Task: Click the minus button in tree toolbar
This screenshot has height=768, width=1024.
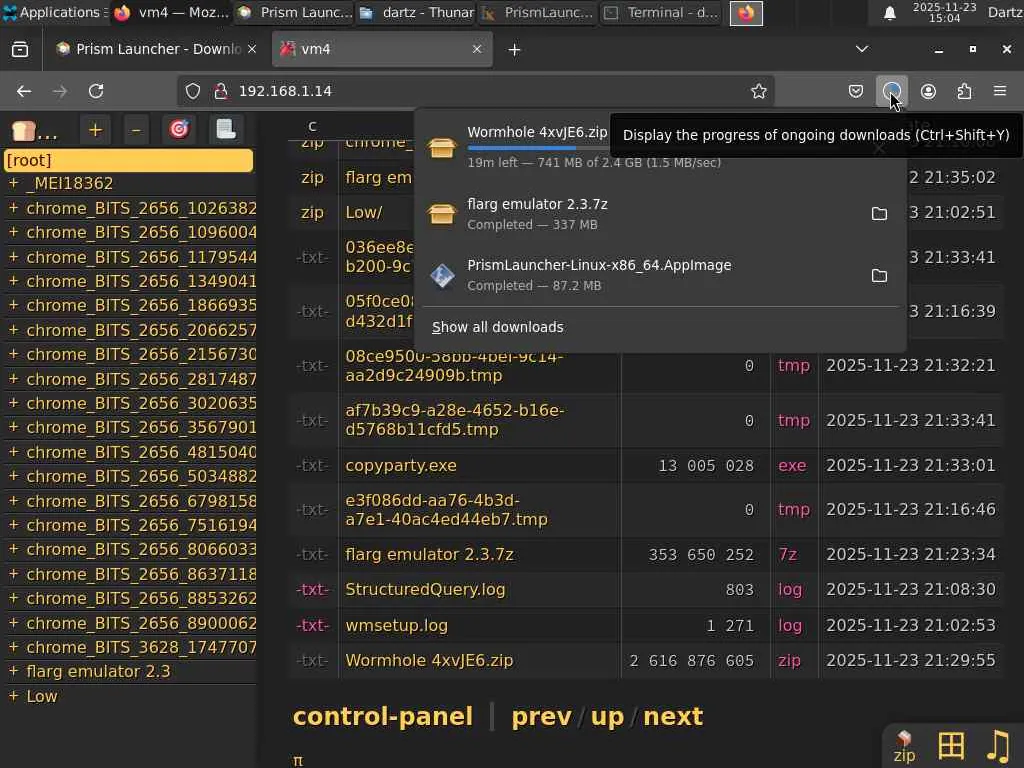Action: coord(136,130)
